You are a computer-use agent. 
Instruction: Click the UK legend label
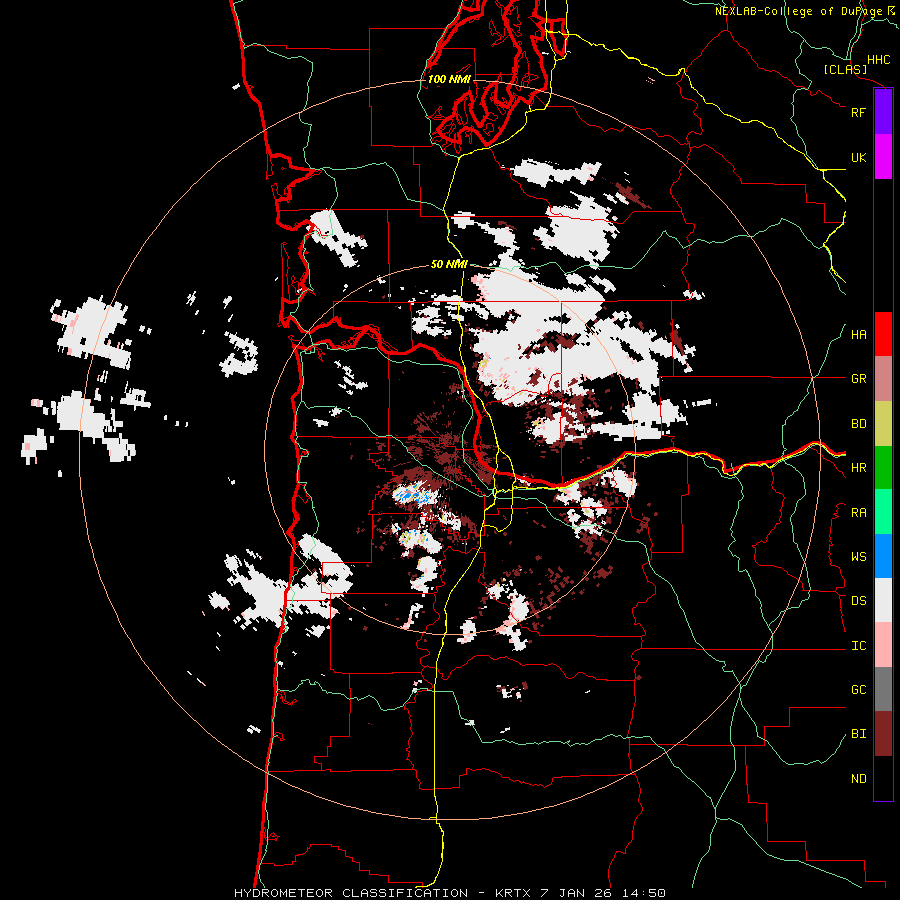[x=859, y=157]
